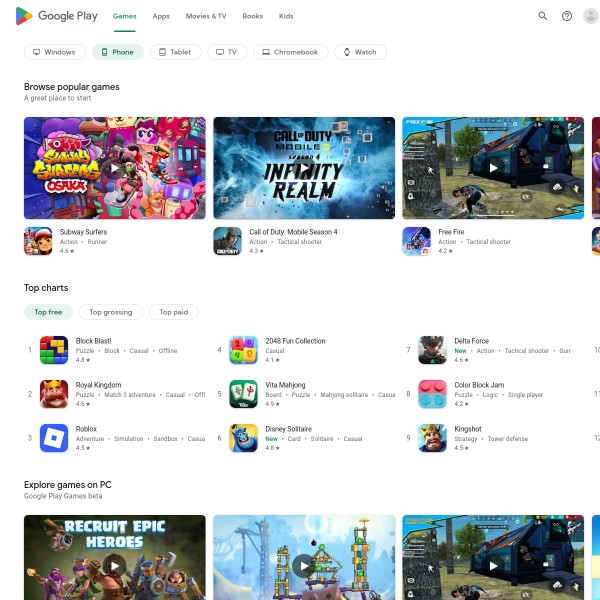Go to the Movies & TV tab
This screenshot has width=600, height=600.
tap(206, 16)
